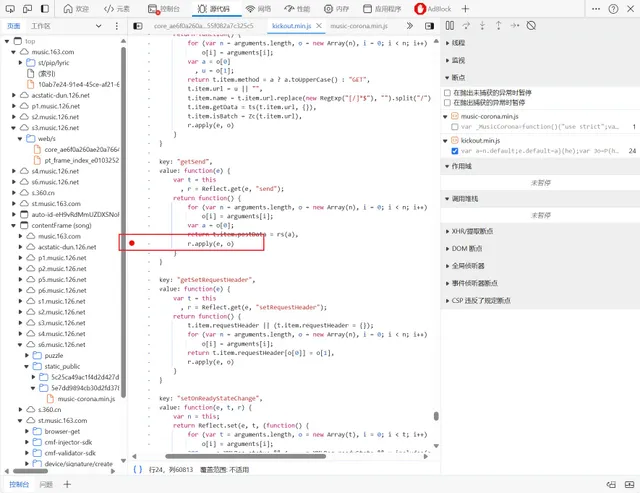Viewport: 640px width, 493px height.
Task: Open the 内存 (Memory) tab
Action: click(337, 9)
